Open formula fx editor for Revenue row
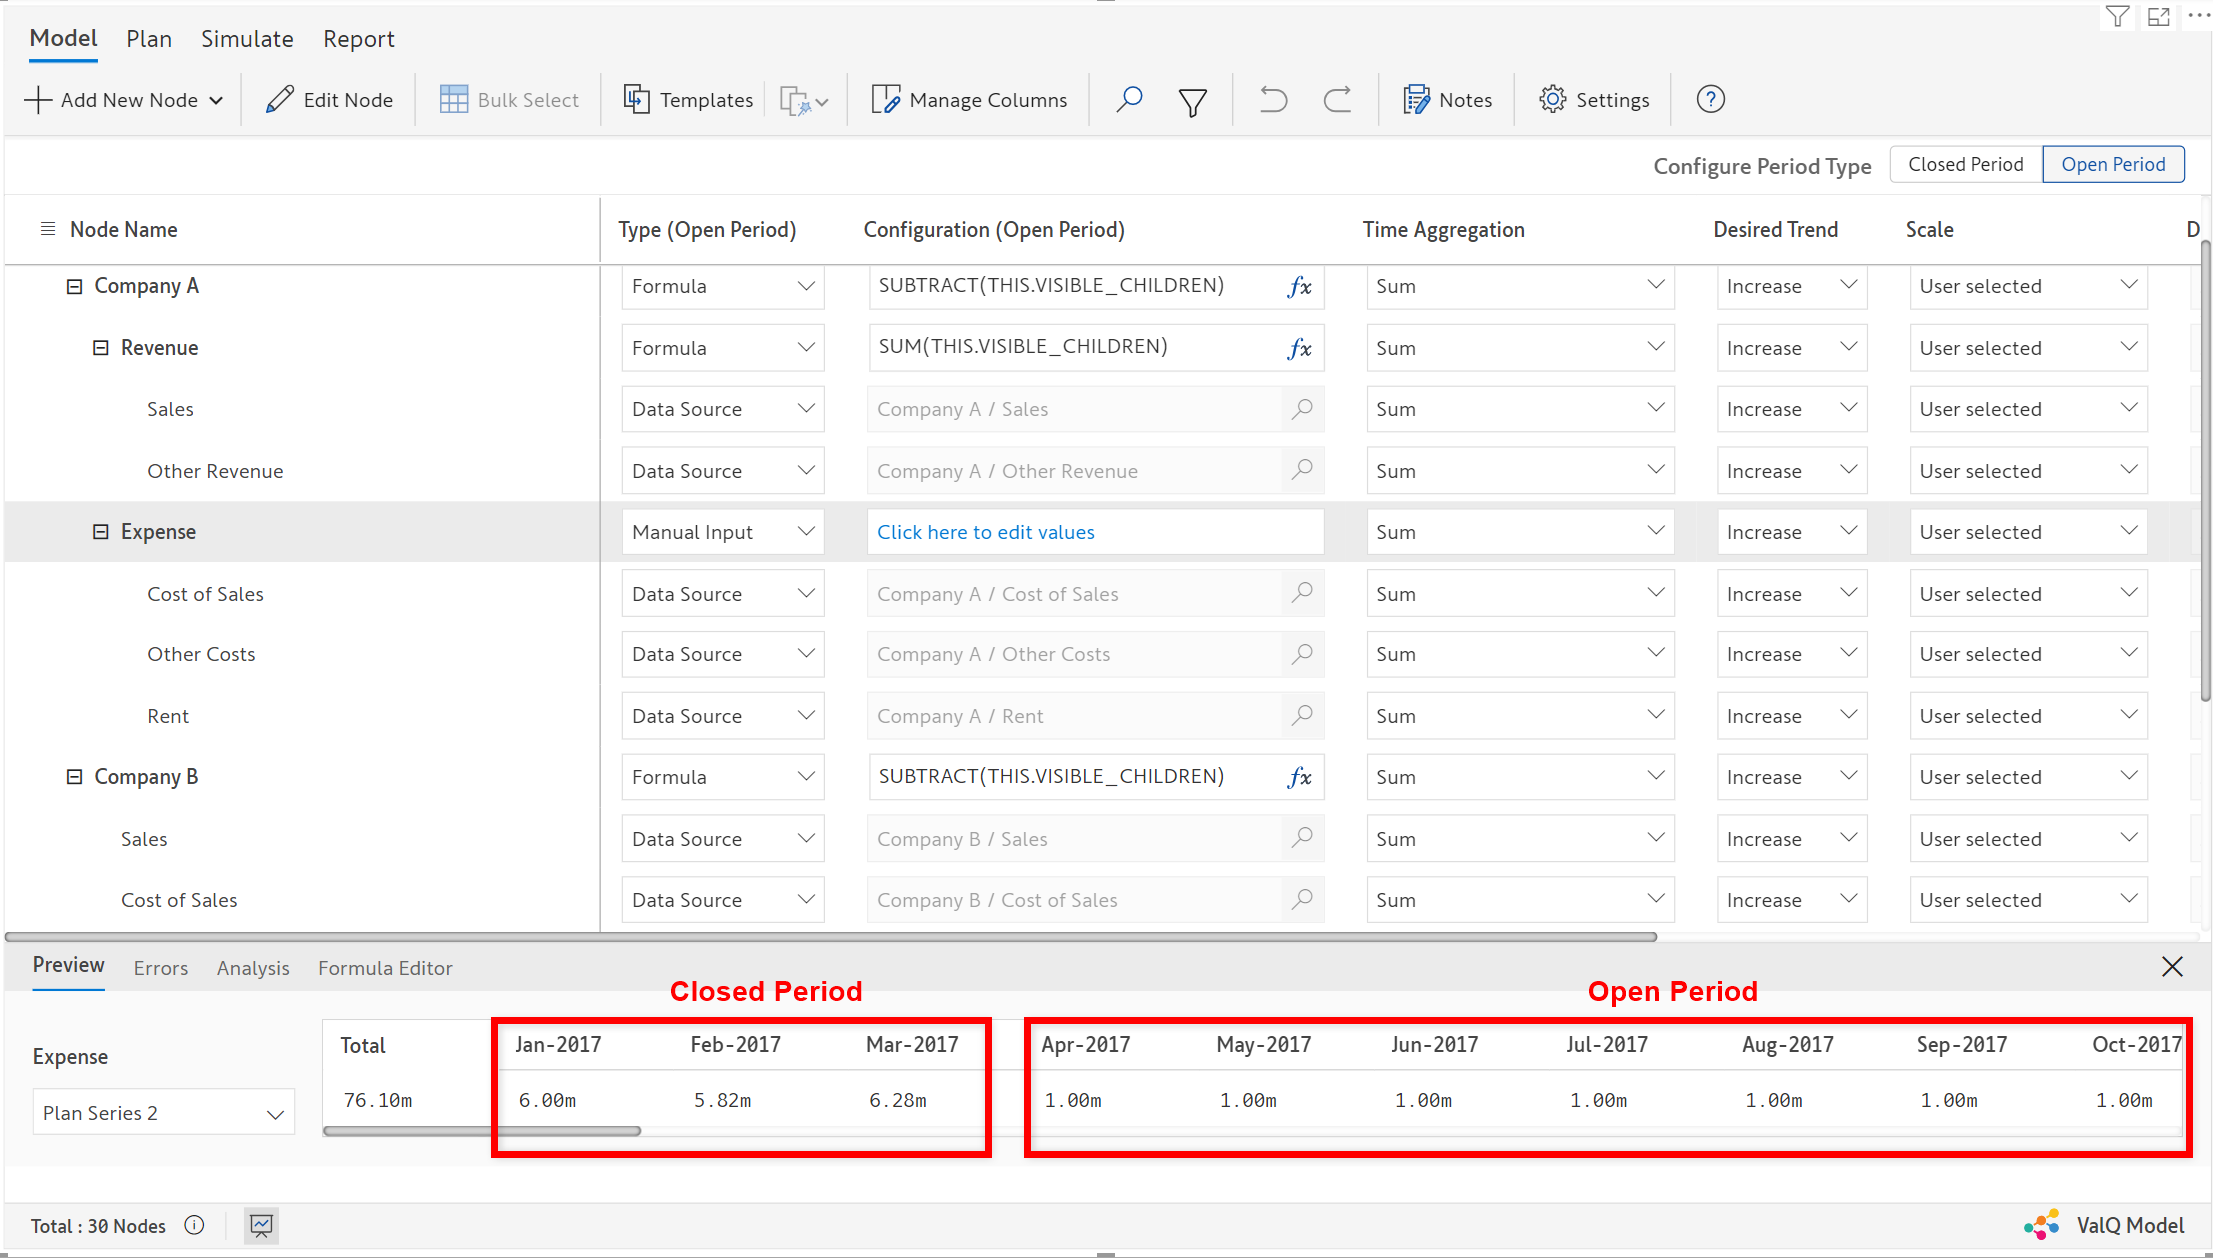 pyautogui.click(x=1299, y=348)
